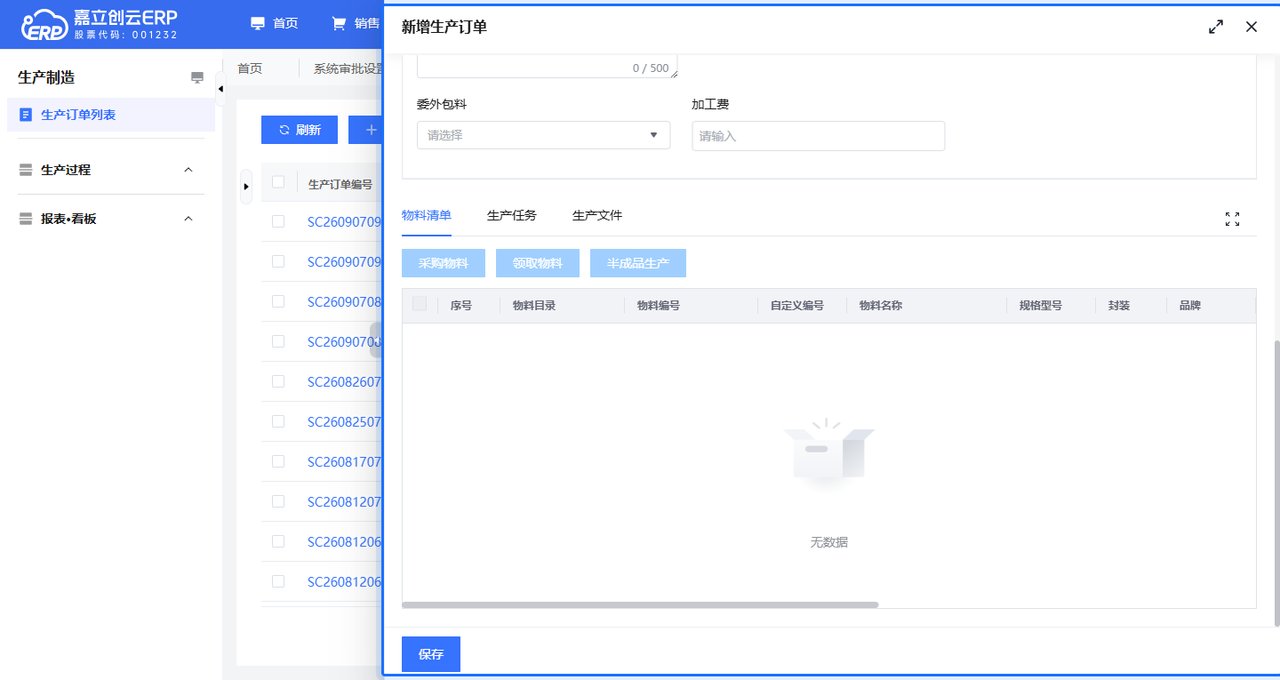This screenshot has width=1280, height=680.
Task: Click the 封装 column header
Action: coord(1119,305)
